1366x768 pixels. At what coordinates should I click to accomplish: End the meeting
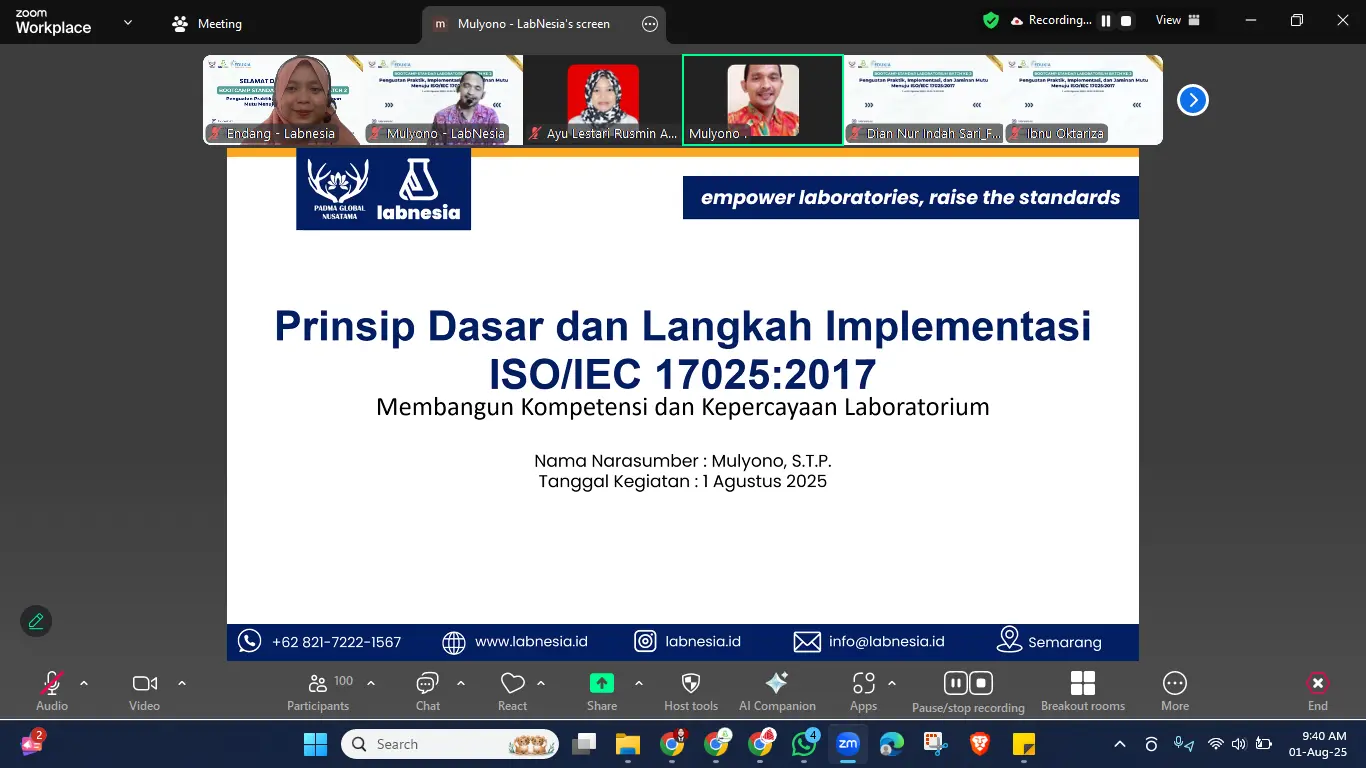click(1317, 690)
